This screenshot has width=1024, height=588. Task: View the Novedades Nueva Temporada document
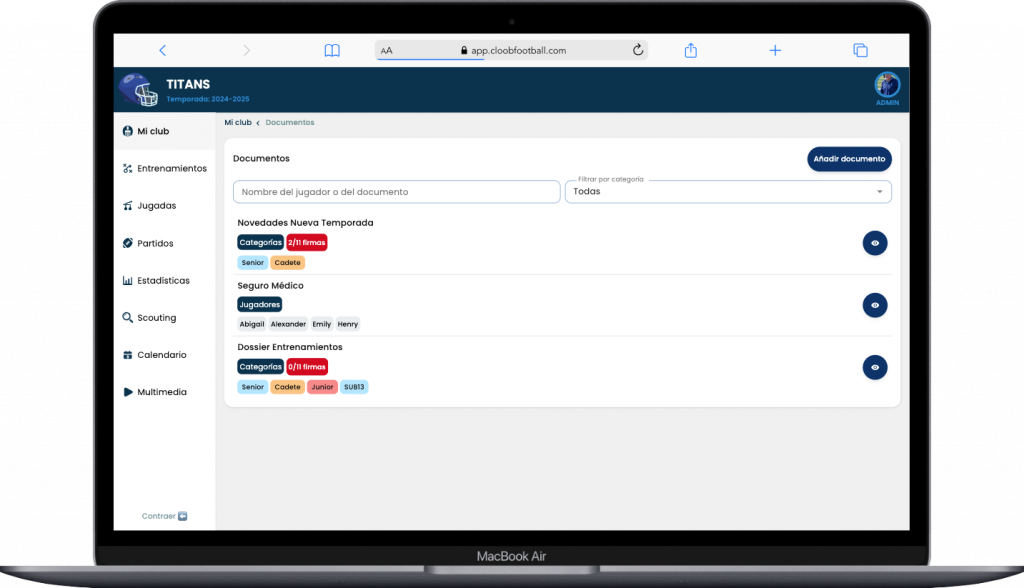tap(875, 243)
